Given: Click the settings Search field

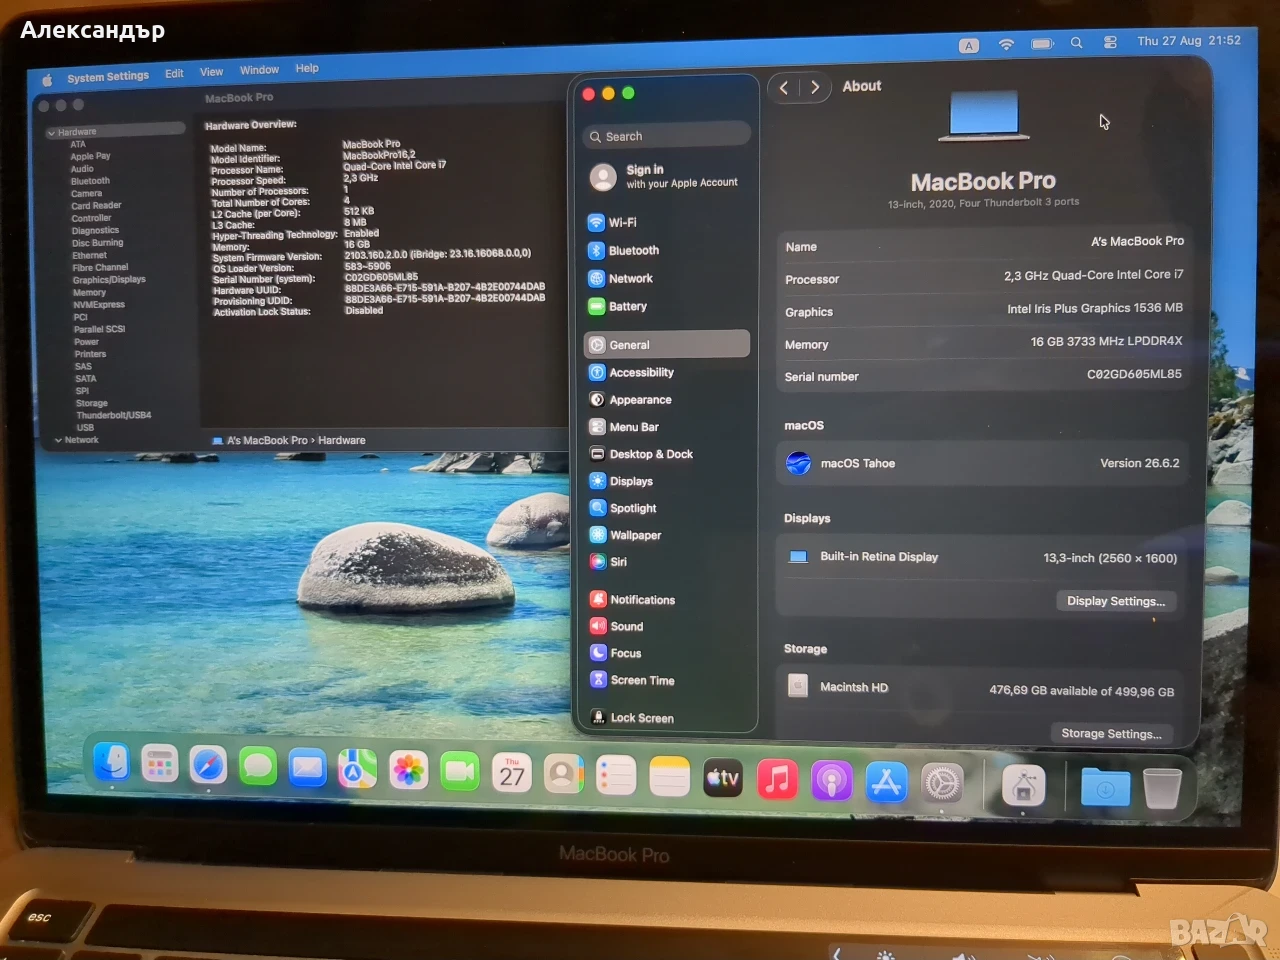Looking at the screenshot, I should coord(666,136).
